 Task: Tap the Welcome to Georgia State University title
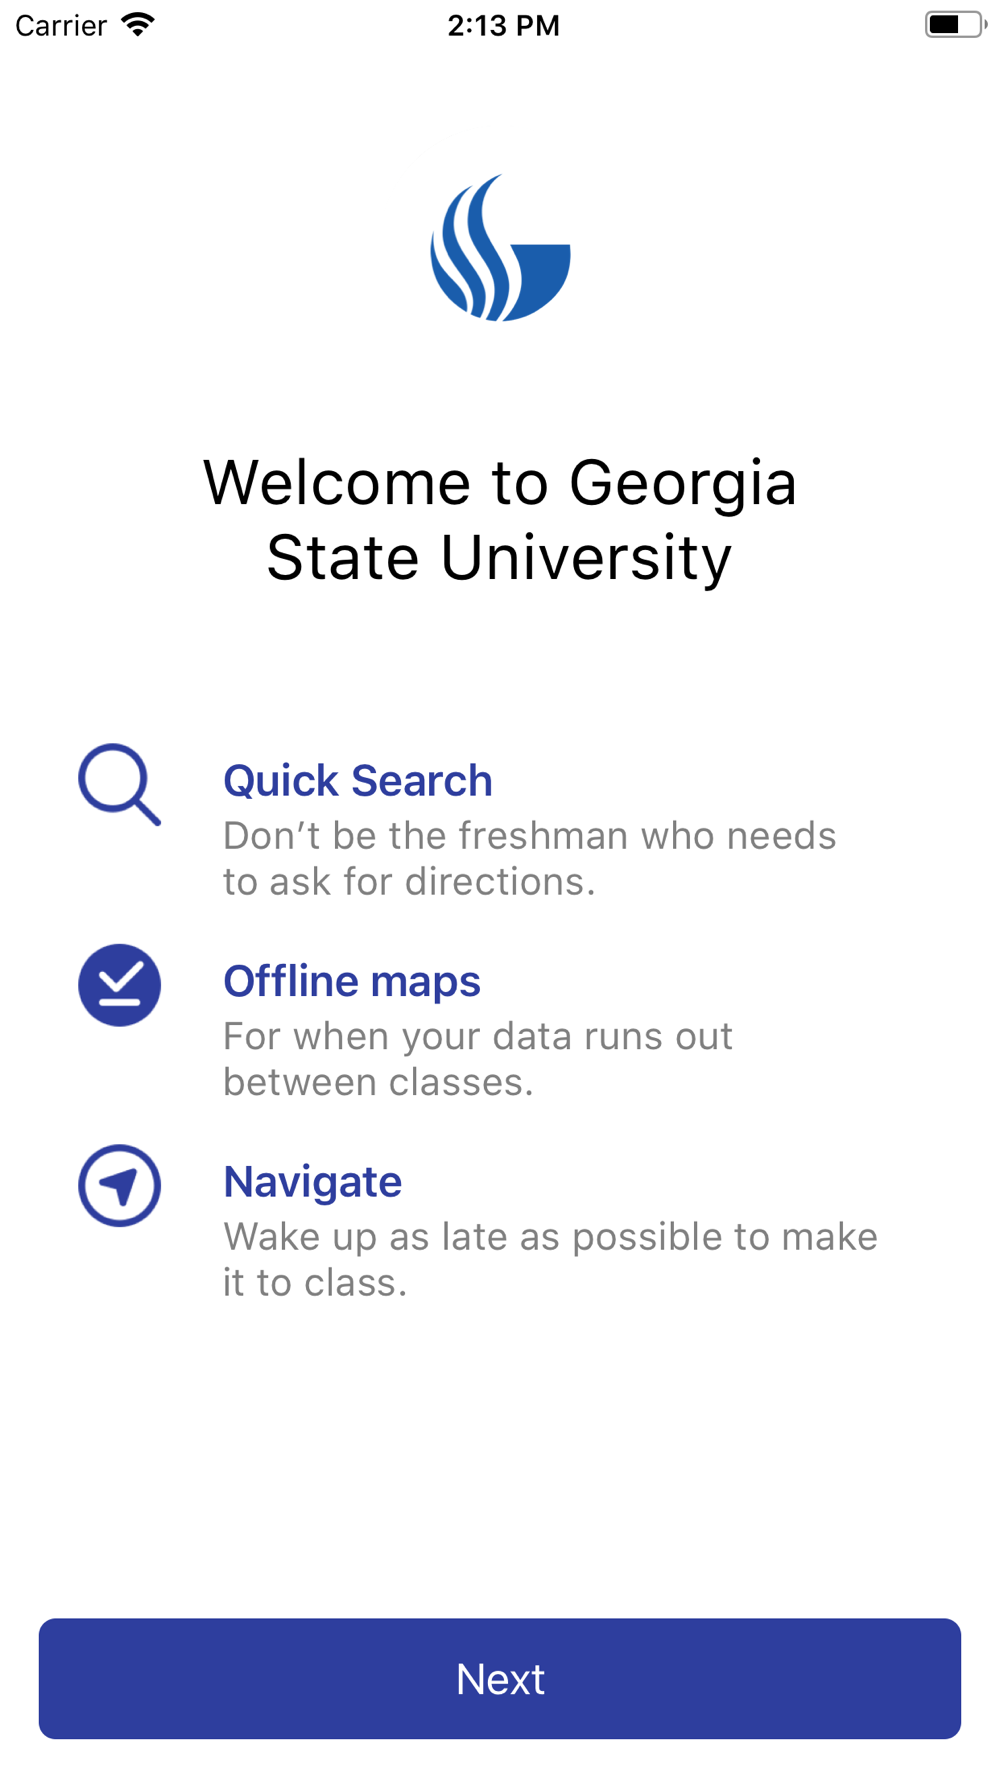[500, 520]
